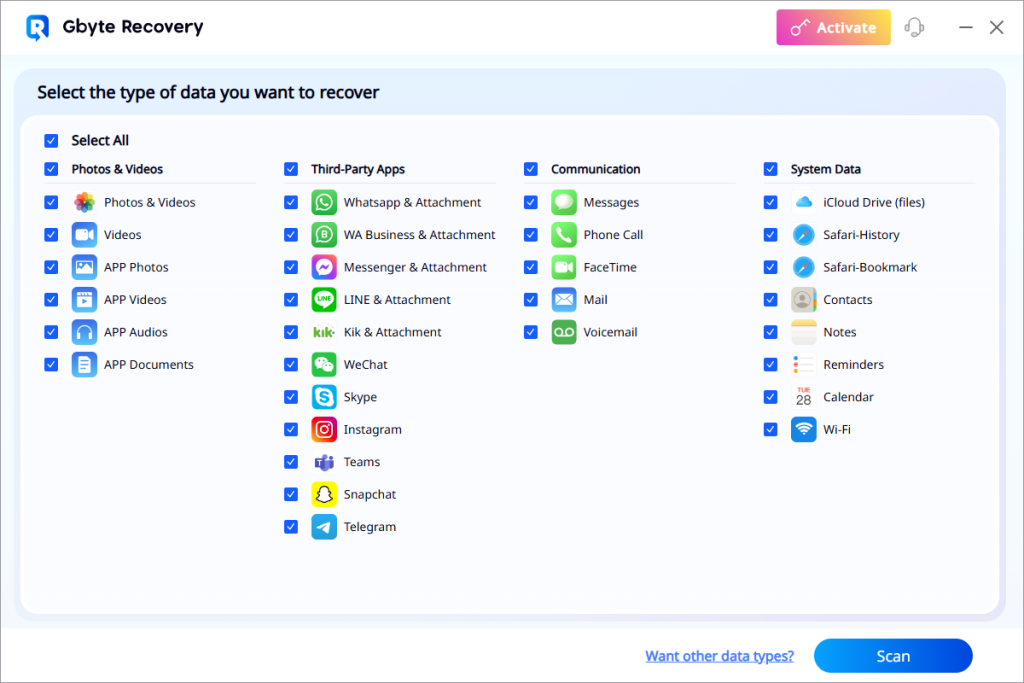1024x683 pixels.
Task: Uncheck the Voicemail checkbox
Action: 530,332
